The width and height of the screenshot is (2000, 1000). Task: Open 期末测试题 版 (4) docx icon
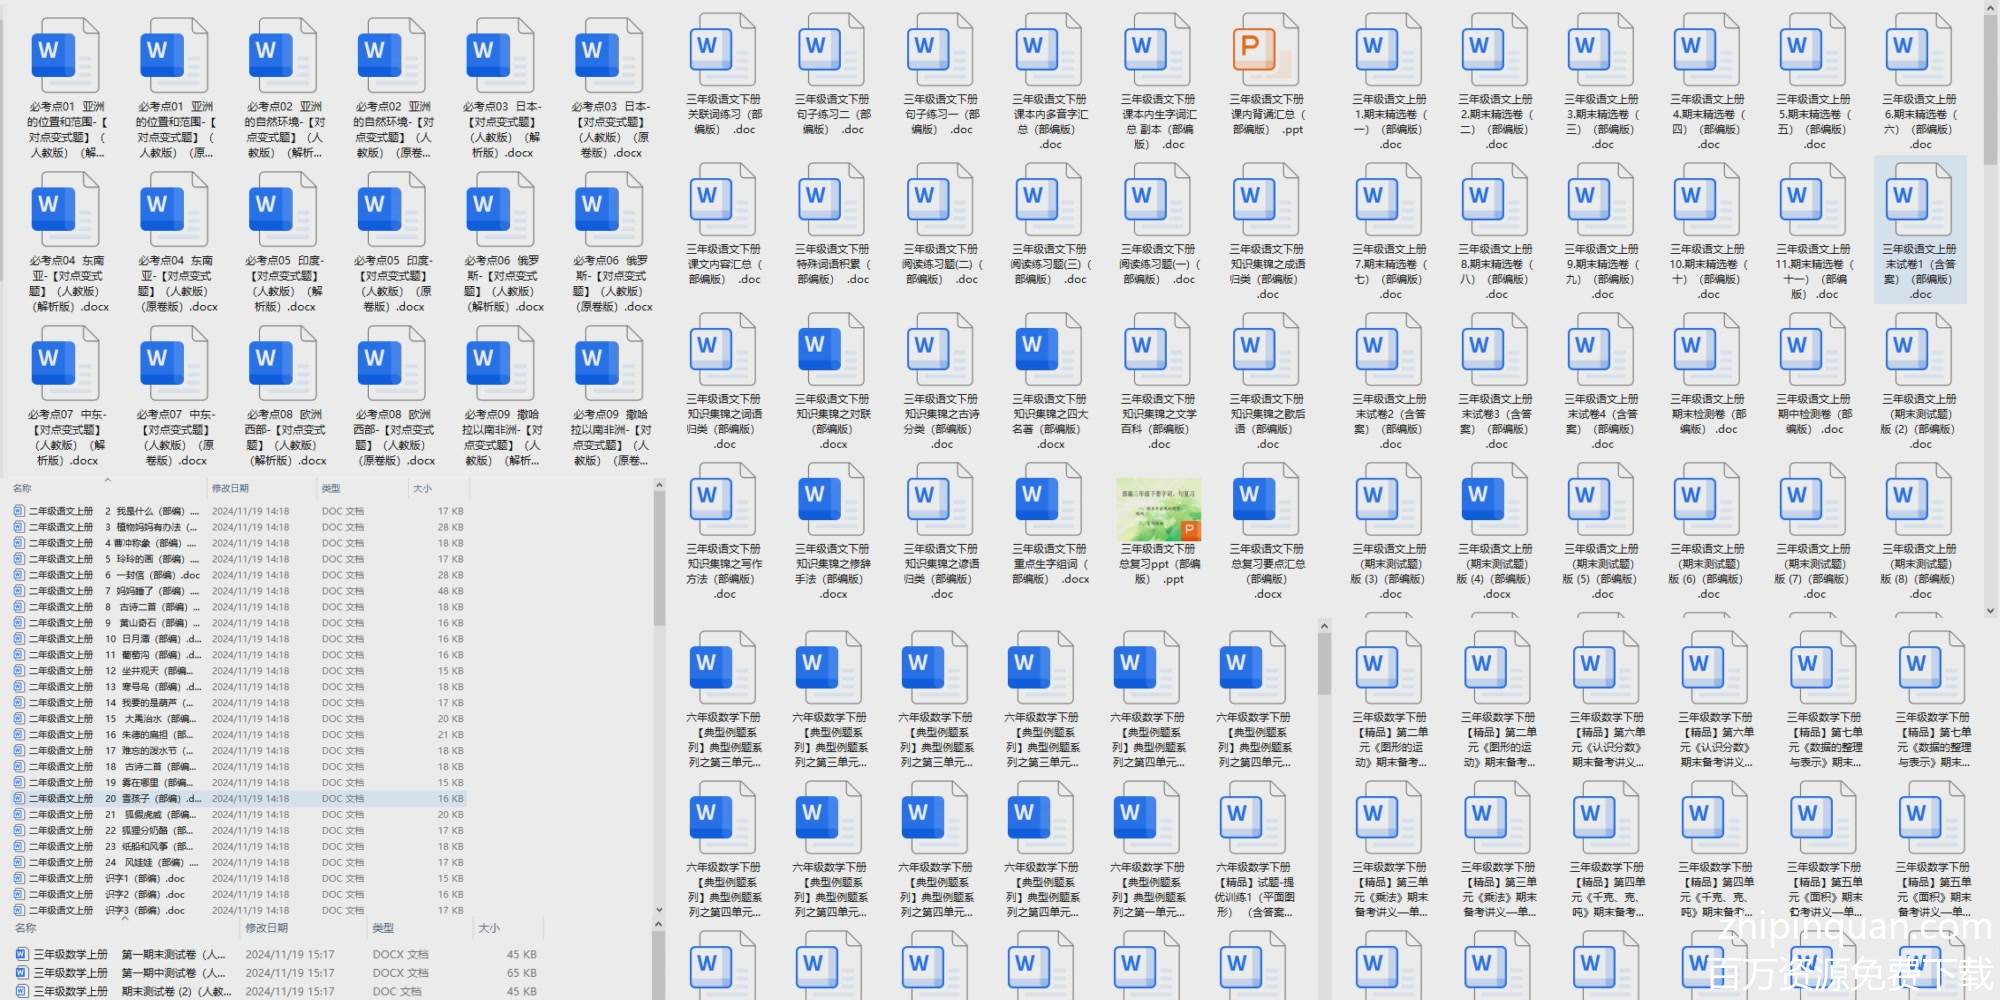pyautogui.click(x=1494, y=500)
